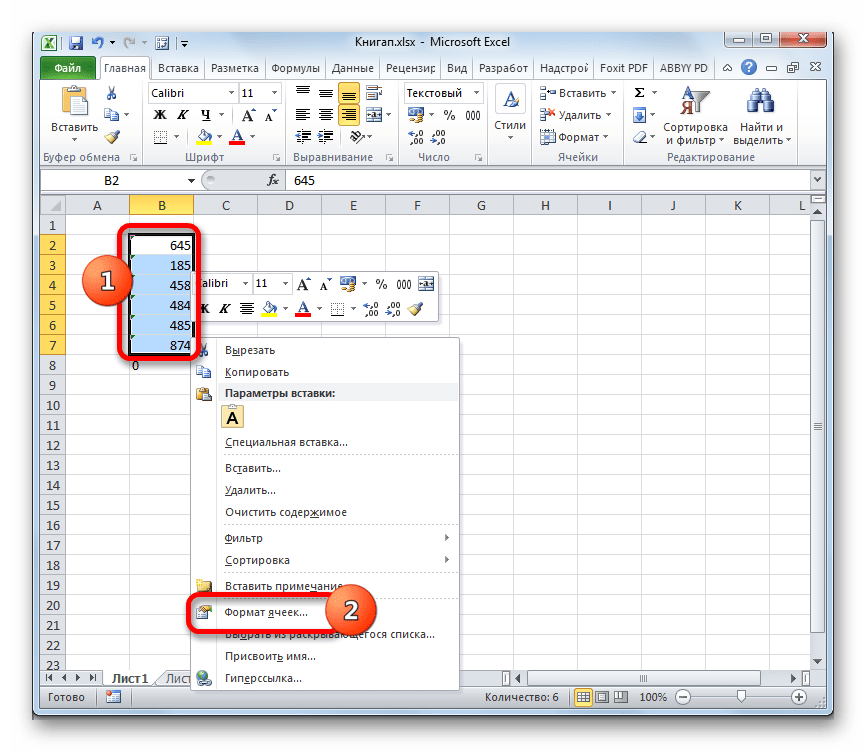Click the large Вставить paste button

pyautogui.click(x=75, y=112)
